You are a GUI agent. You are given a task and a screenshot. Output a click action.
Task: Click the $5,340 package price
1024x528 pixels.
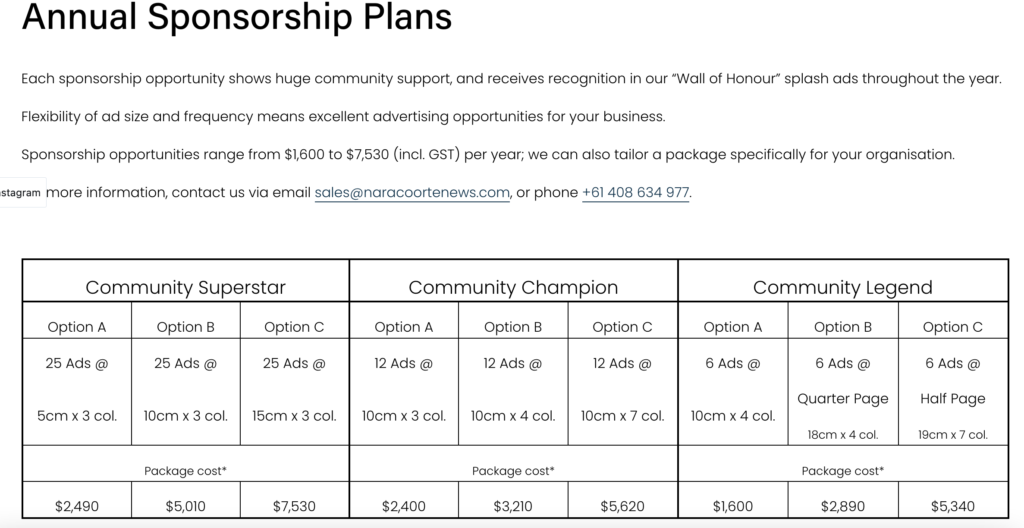point(952,507)
